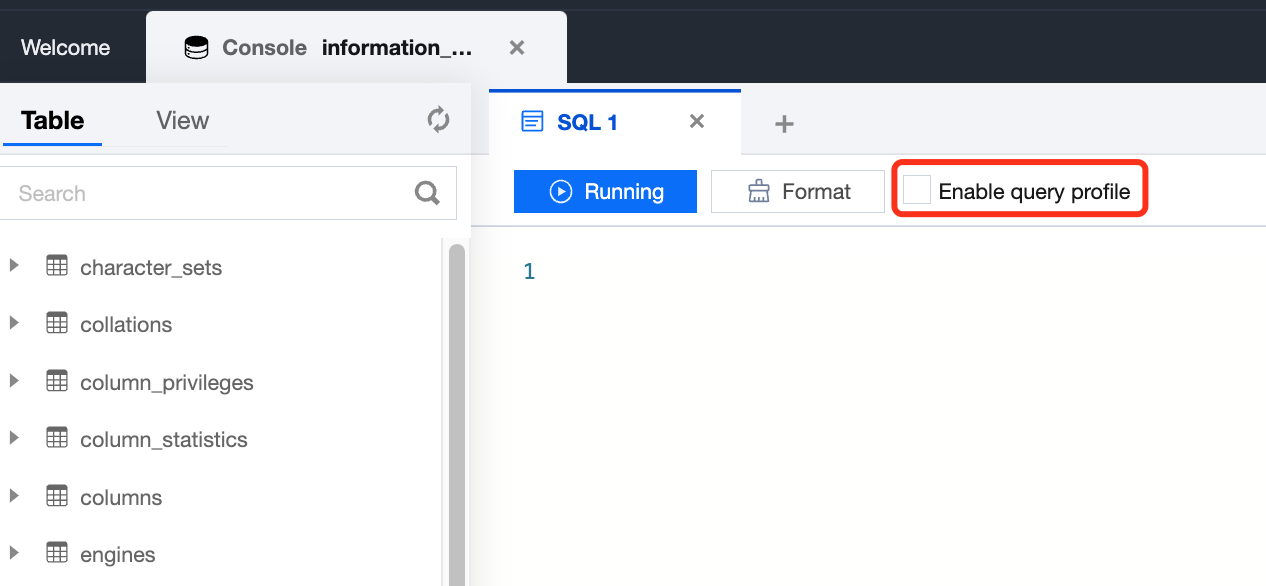Close the SQL 1 tab
The image size is (1266, 586).
pos(697,121)
